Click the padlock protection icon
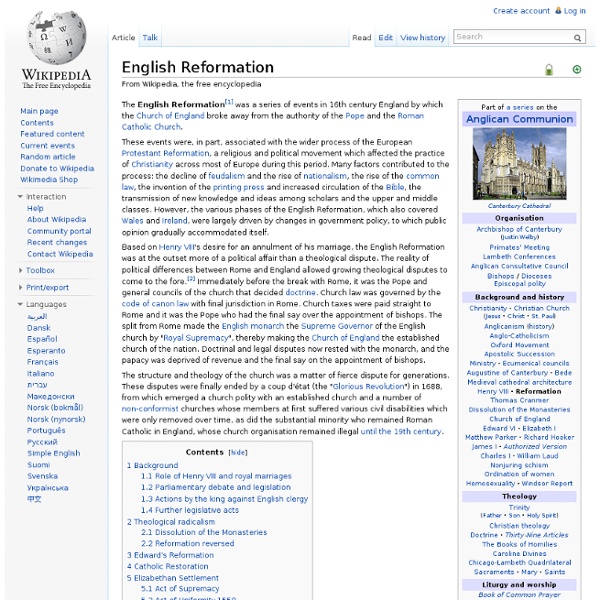The height and width of the screenshot is (600, 600). coord(549,70)
